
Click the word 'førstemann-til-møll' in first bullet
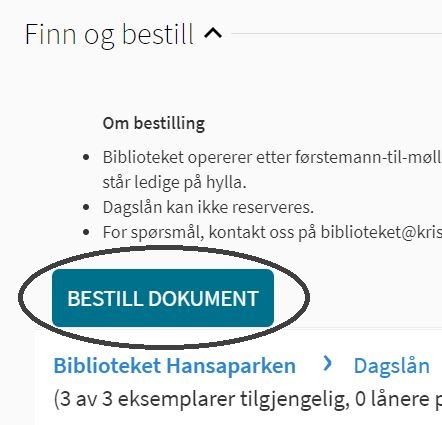[x=369, y=157]
